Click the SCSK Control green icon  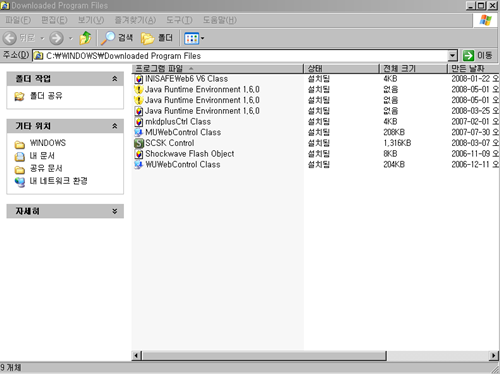pos(139,143)
